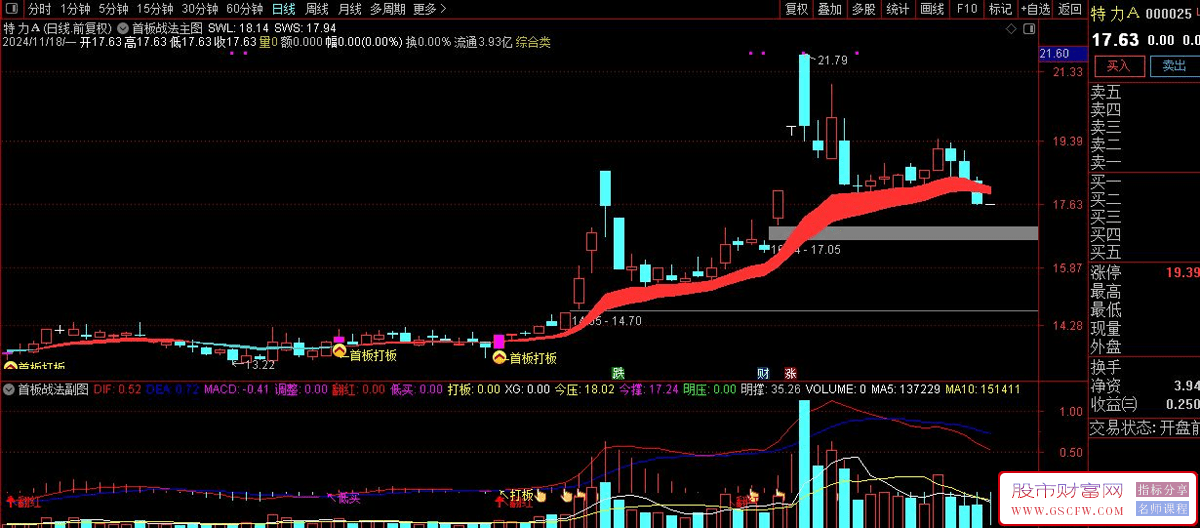Open the 画线 drawing tools
The width and height of the screenshot is (1200, 528).
[932, 9]
